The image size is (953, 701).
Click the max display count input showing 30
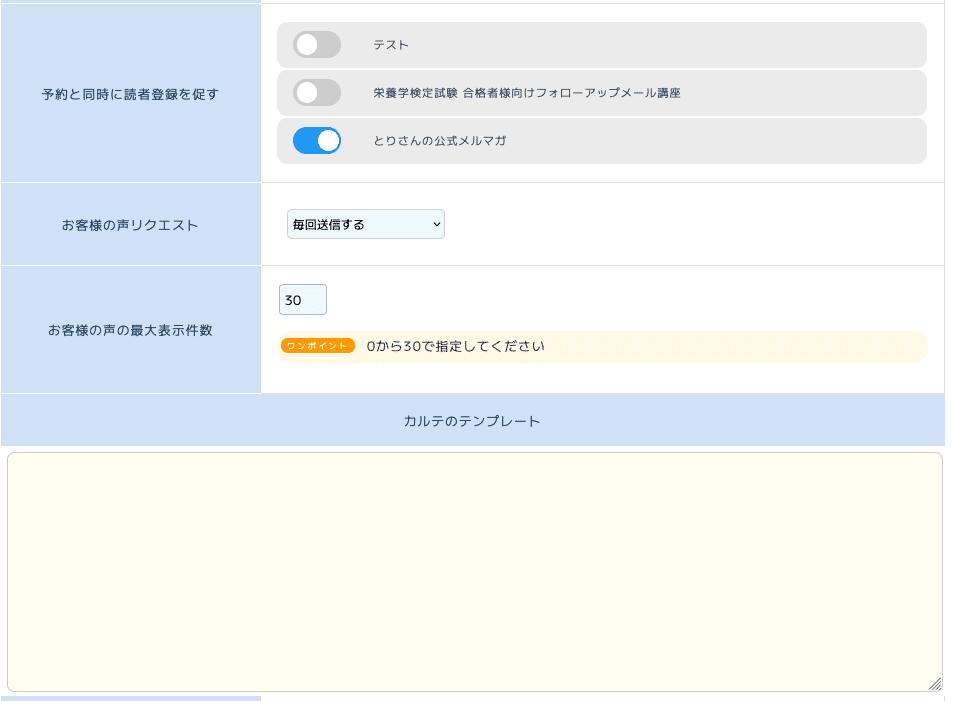point(302,299)
